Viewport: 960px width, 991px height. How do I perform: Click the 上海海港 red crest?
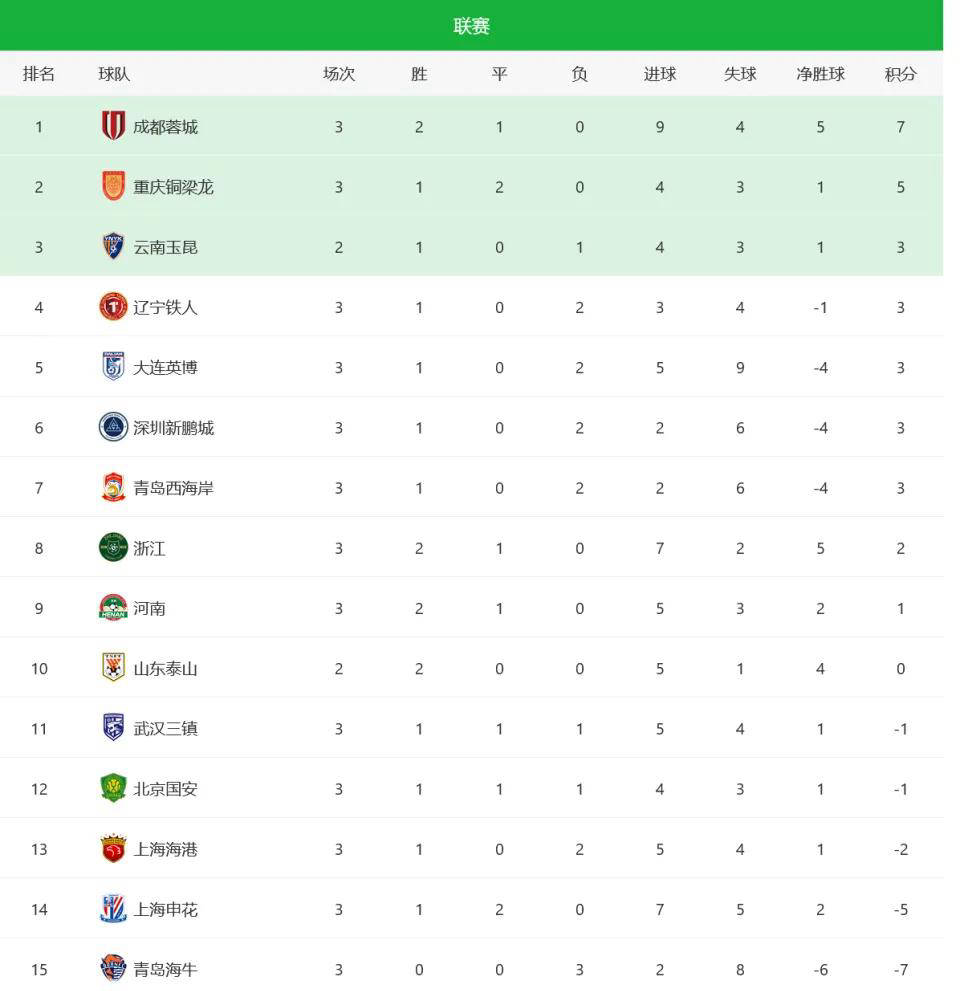tap(113, 849)
